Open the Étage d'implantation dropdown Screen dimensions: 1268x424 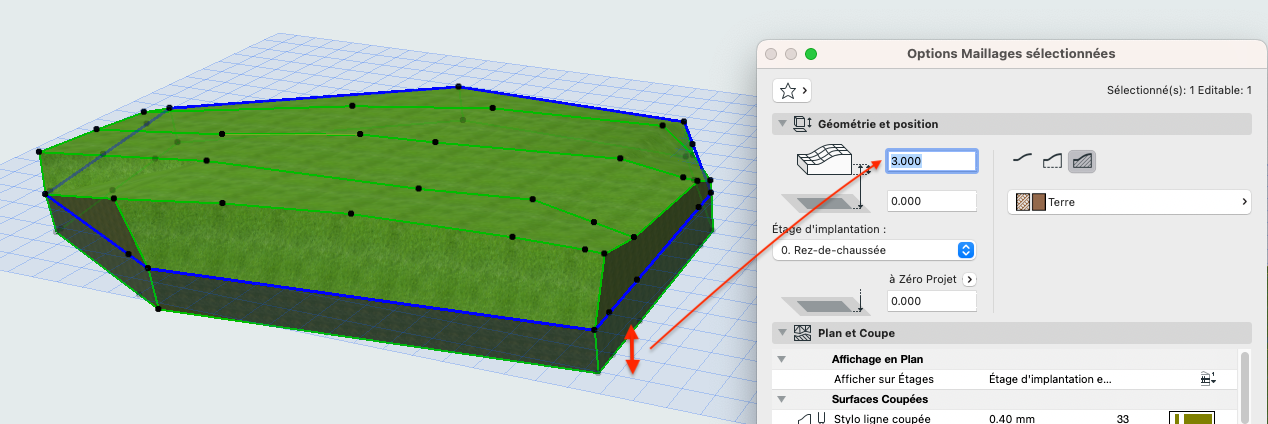874,249
